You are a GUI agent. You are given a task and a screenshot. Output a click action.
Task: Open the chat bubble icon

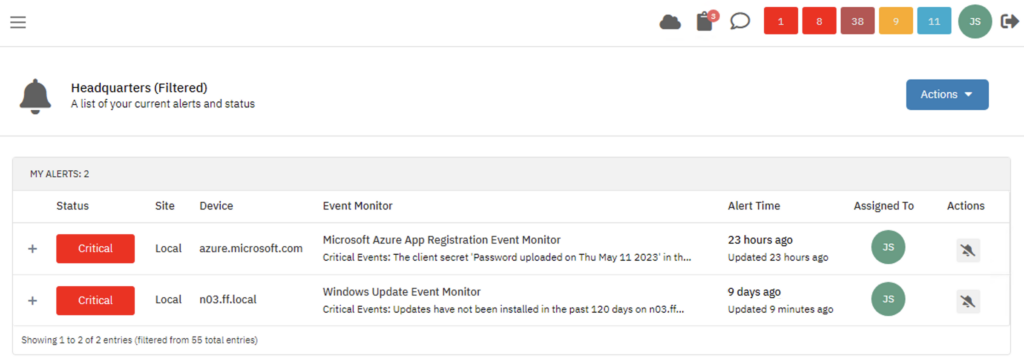pyautogui.click(x=740, y=22)
